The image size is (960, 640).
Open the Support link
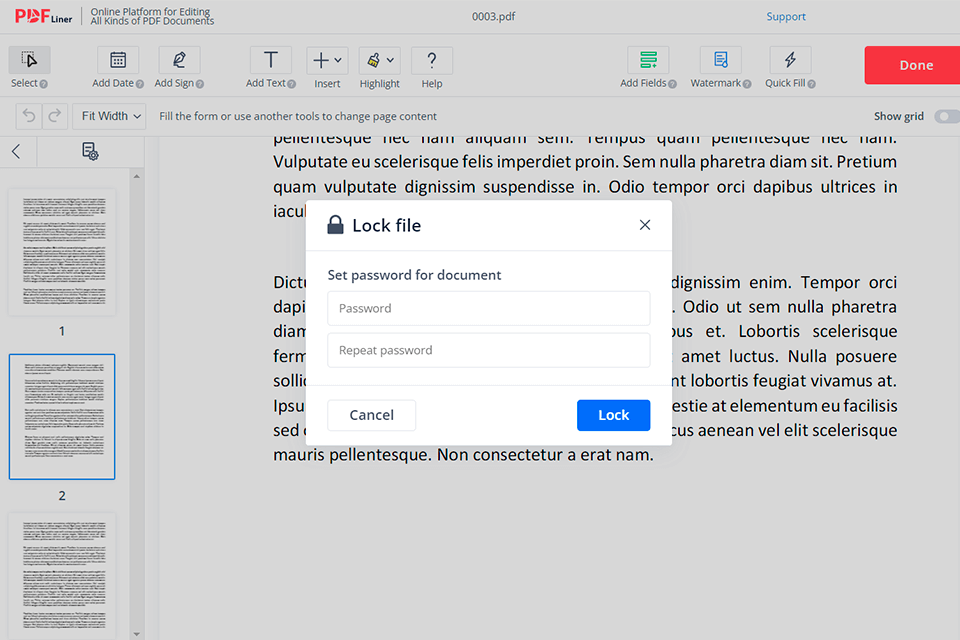point(786,17)
